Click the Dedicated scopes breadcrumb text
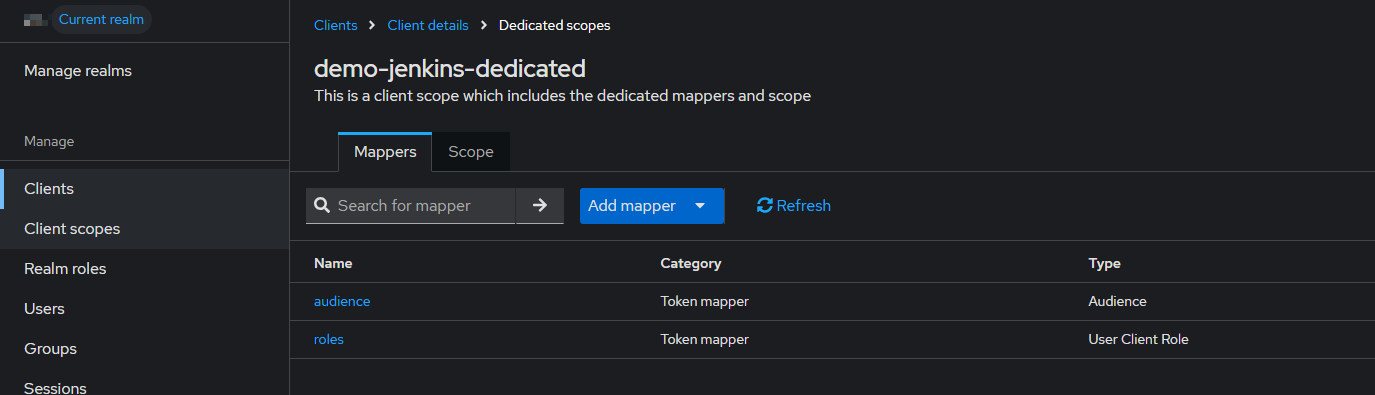This screenshot has width=1375, height=395. pos(554,25)
